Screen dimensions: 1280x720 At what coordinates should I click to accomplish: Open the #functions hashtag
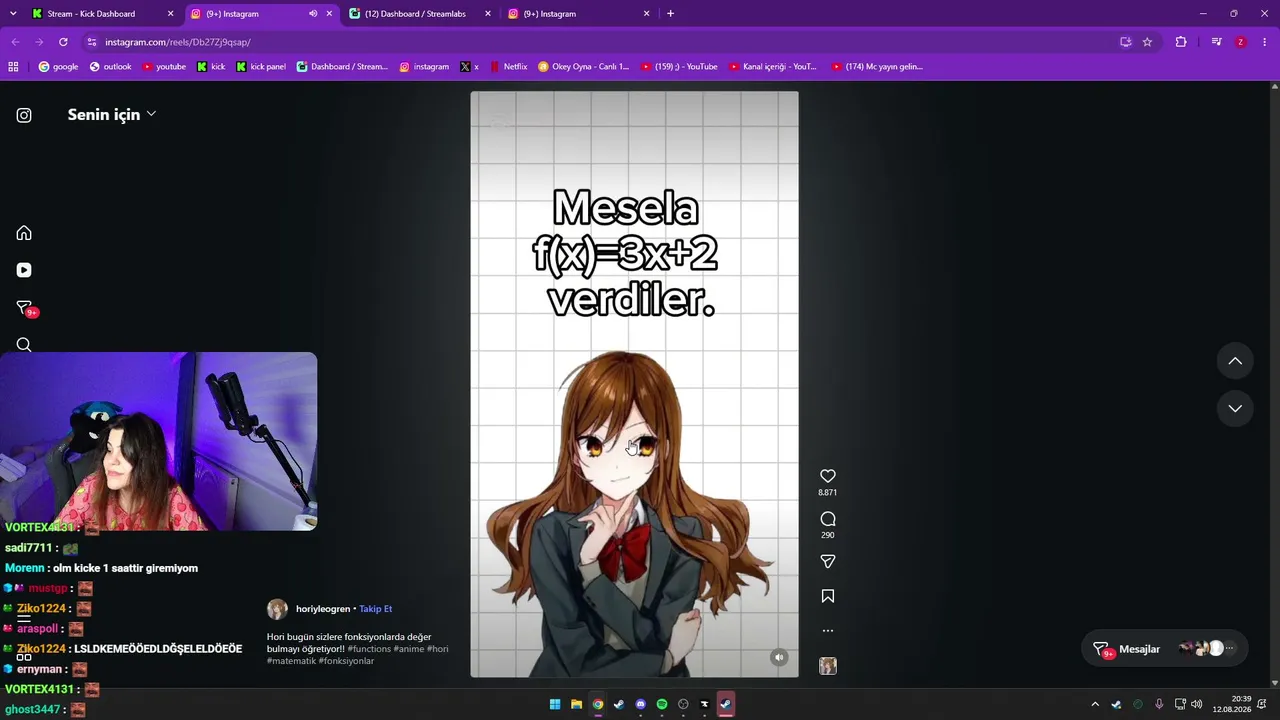[x=369, y=649]
